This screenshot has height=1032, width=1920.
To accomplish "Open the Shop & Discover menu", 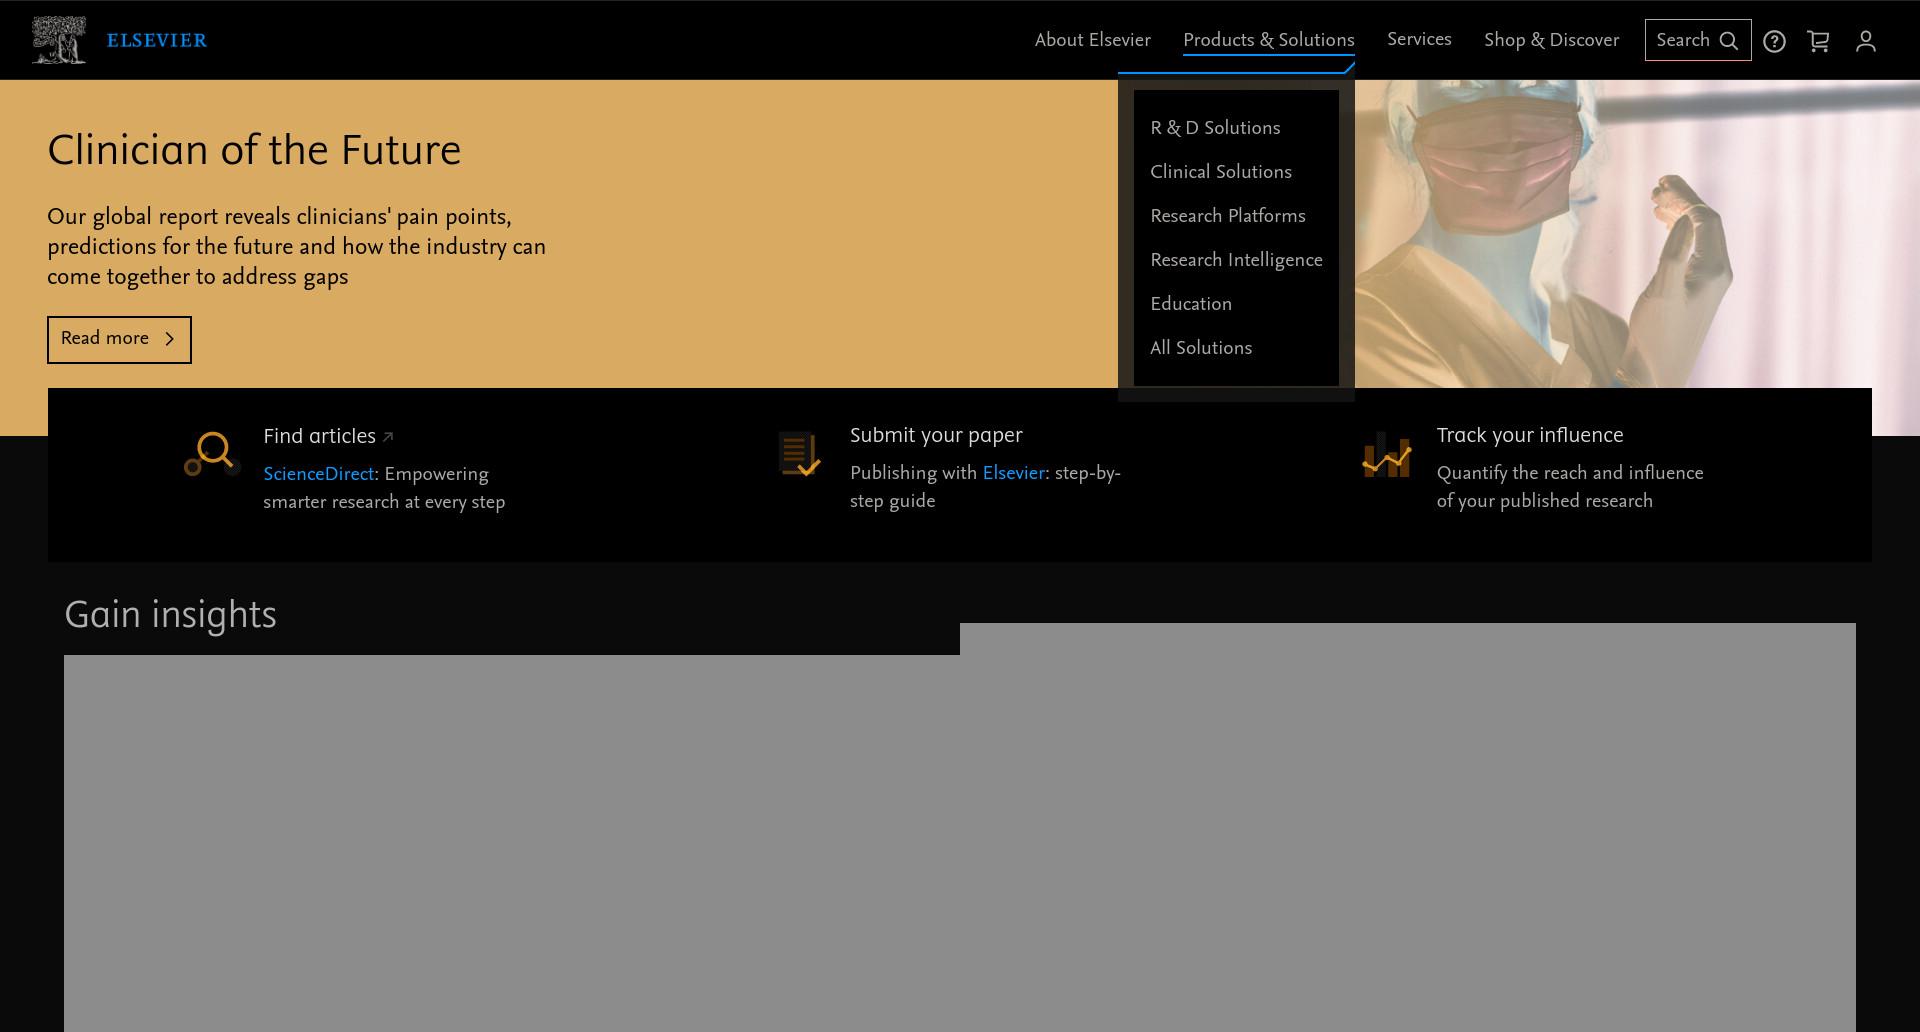I will (x=1551, y=40).
